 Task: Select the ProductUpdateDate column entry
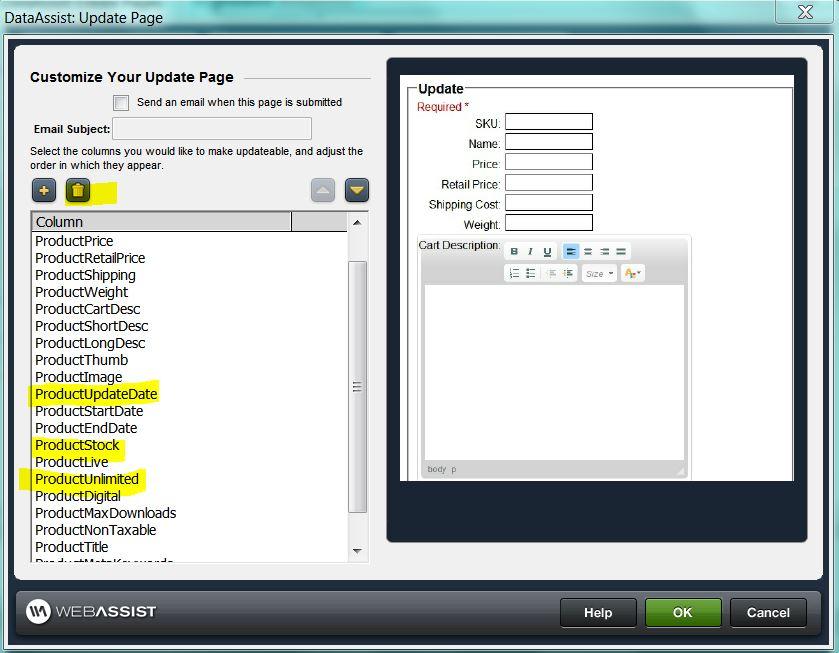[96, 394]
